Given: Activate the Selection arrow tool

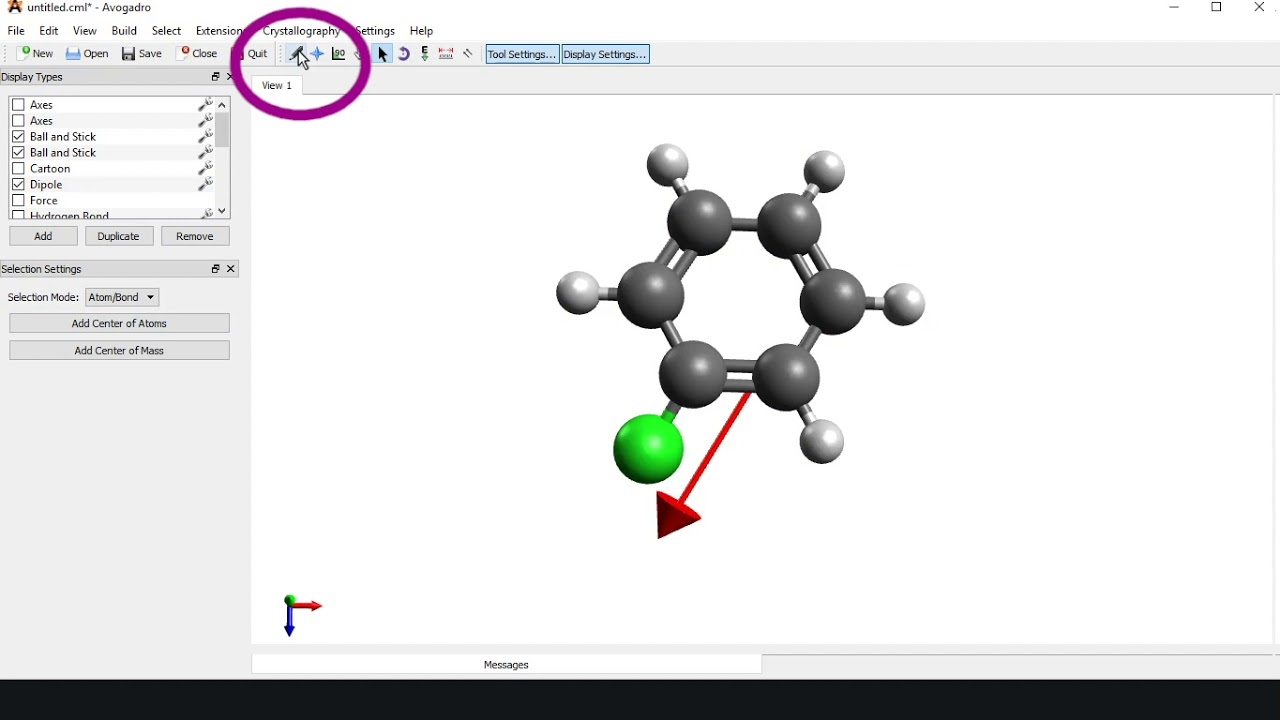Looking at the screenshot, I should coord(382,54).
